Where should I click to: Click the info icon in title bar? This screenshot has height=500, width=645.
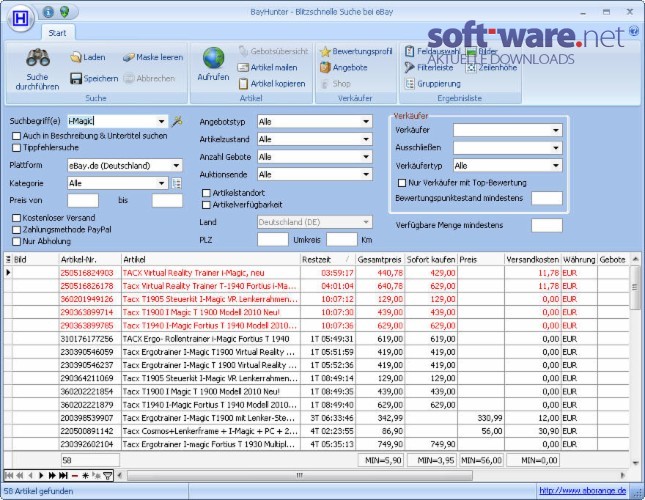point(48,12)
